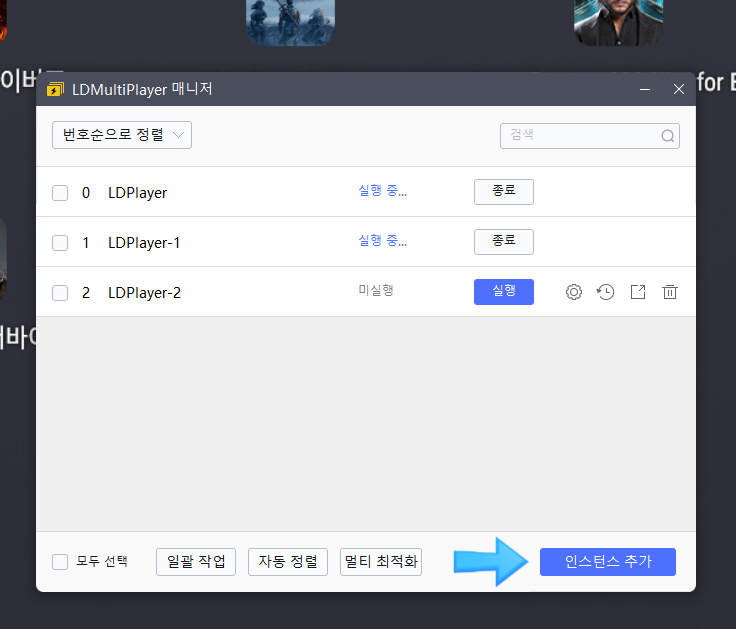736x629 pixels.
Task: Select the LDPlayer-2 instance name
Action: pyautogui.click(x=144, y=293)
